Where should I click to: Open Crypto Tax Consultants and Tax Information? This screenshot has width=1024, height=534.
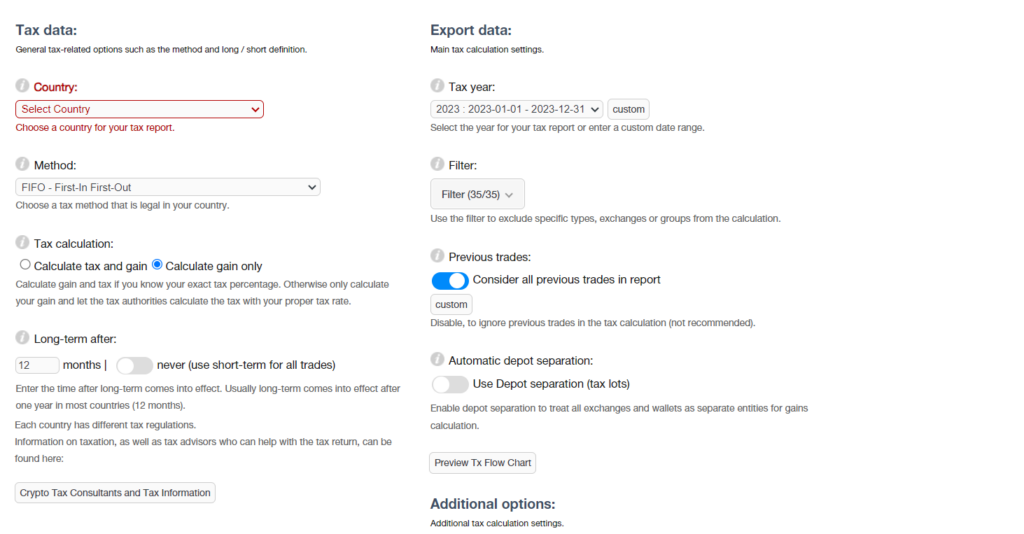click(x=115, y=493)
